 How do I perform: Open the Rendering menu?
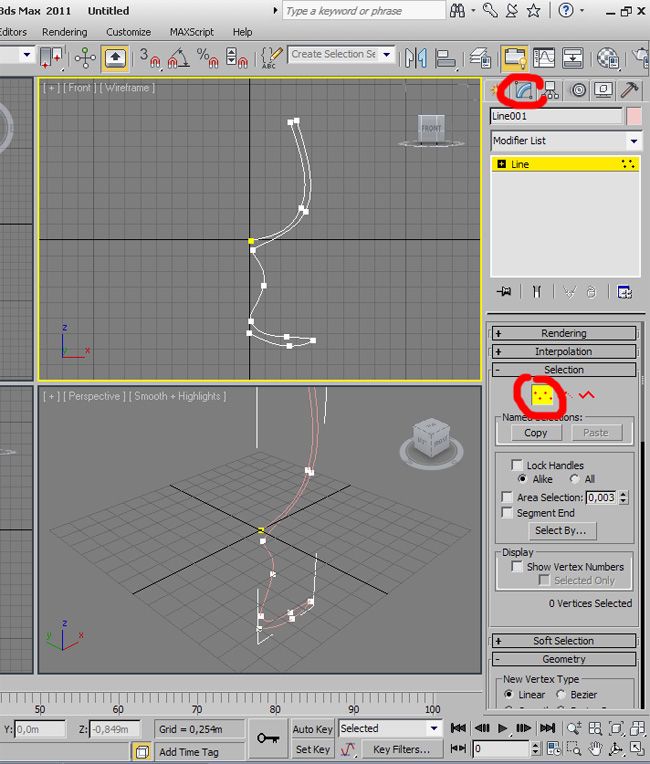point(64,32)
